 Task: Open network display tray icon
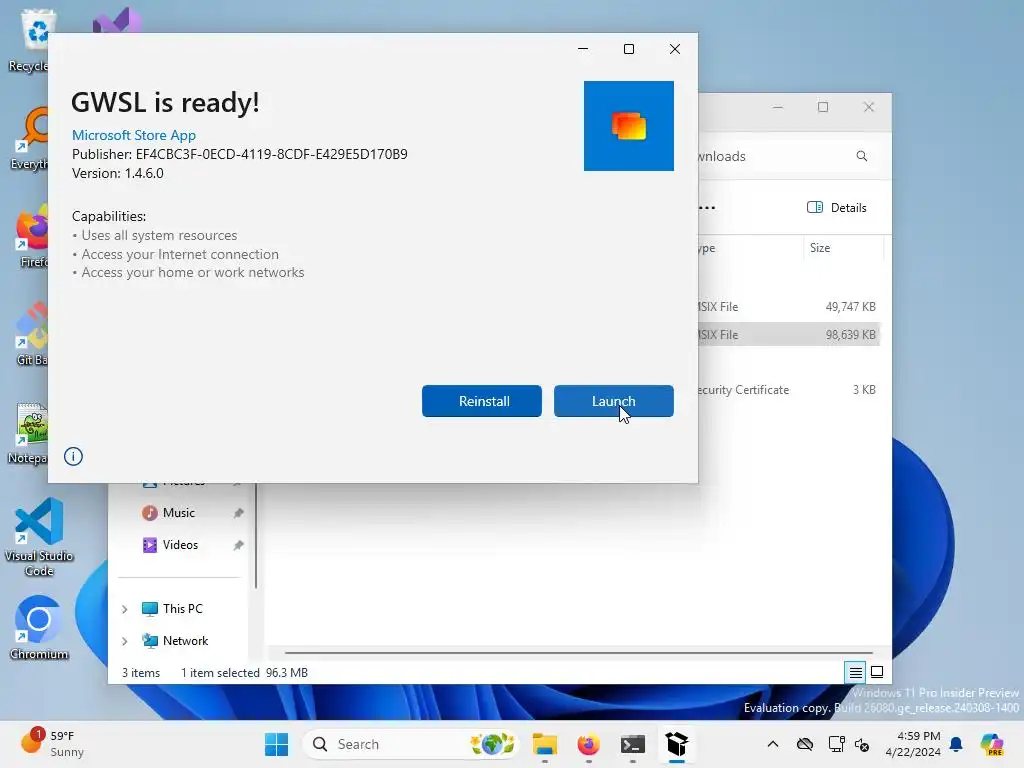836,744
